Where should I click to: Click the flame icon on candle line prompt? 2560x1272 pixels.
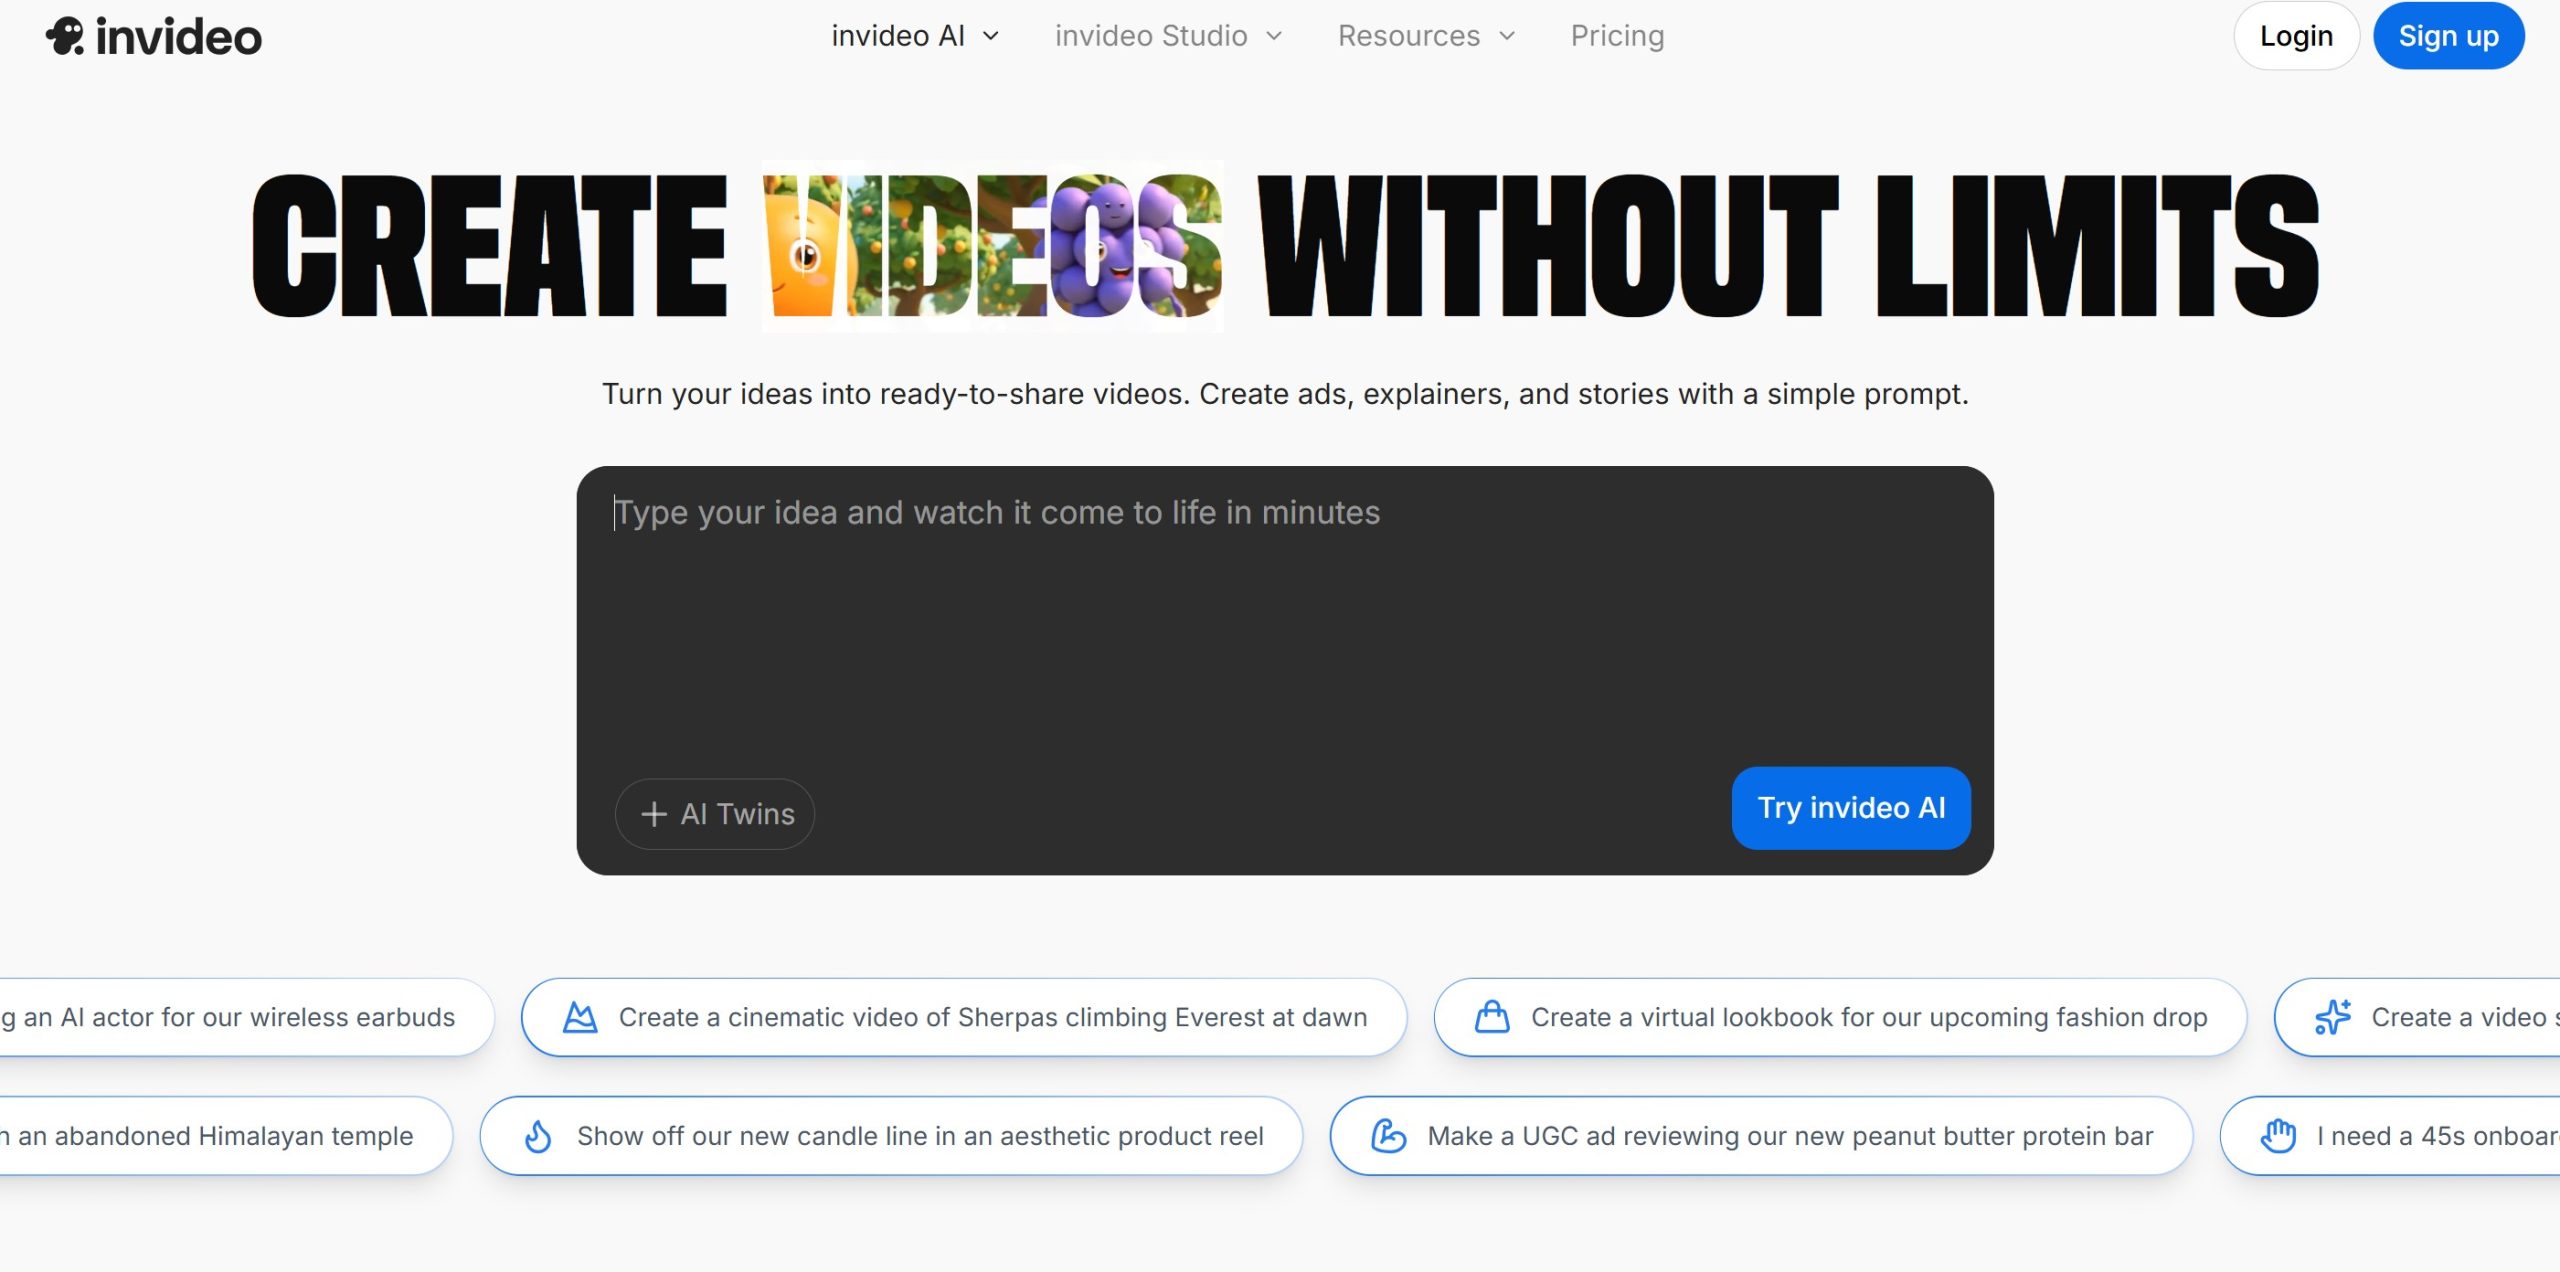[538, 1136]
